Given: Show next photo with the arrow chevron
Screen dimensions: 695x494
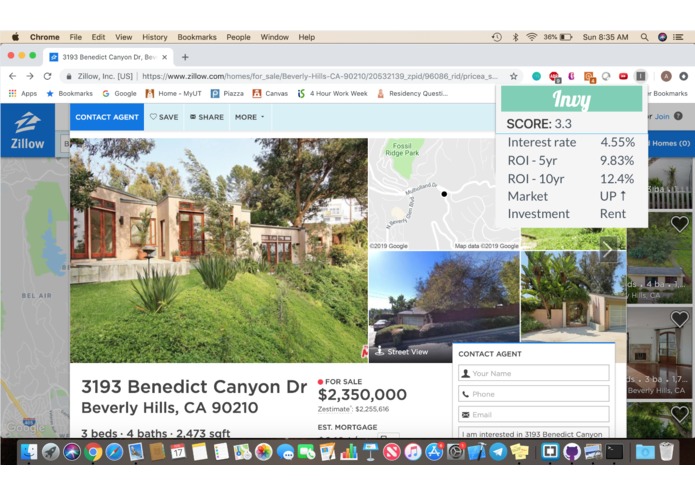Looking at the screenshot, I should point(608,250).
